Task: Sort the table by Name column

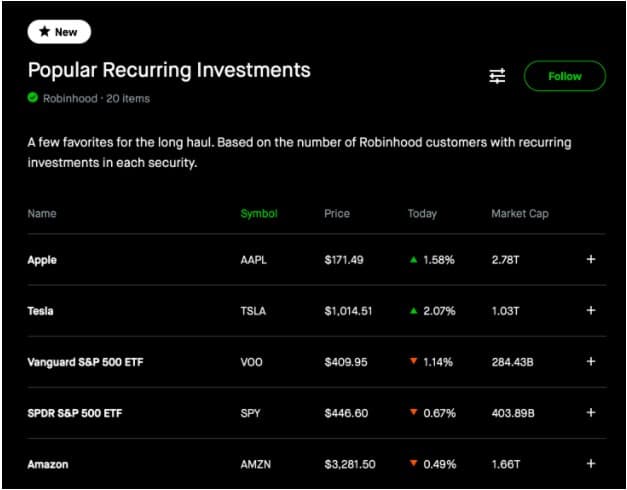Action: (x=42, y=213)
